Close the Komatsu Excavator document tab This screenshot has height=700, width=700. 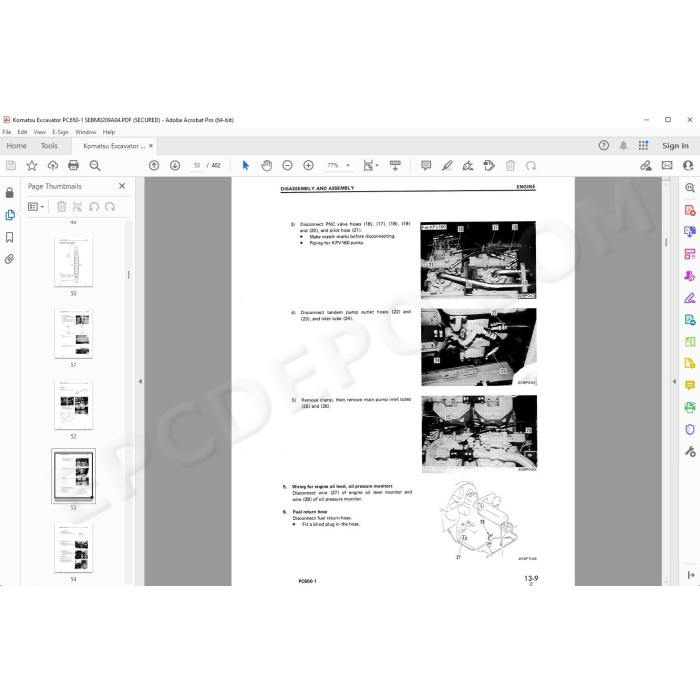[x=151, y=146]
